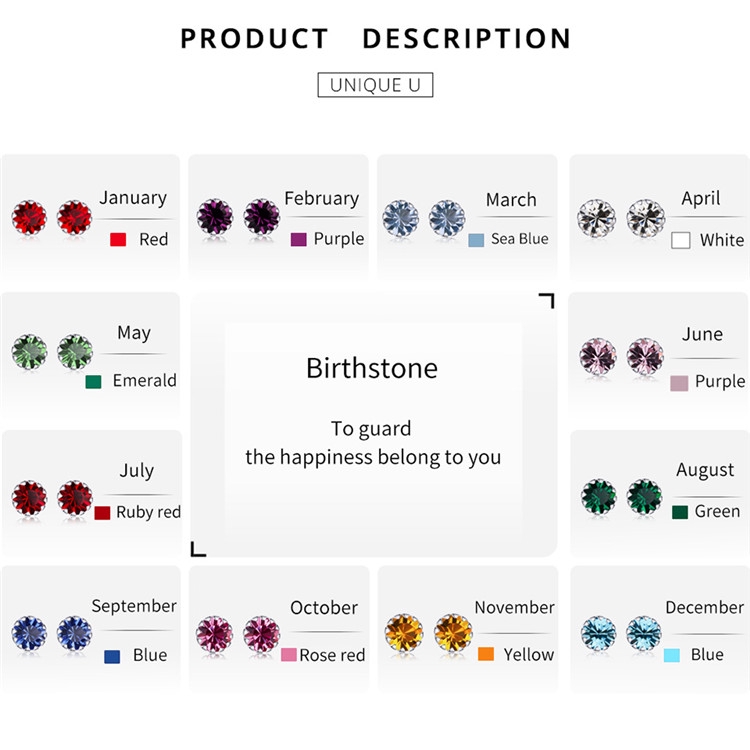Choose the April White color swatch
Image resolution: width=750 pixels, height=750 pixels.
[x=681, y=240]
